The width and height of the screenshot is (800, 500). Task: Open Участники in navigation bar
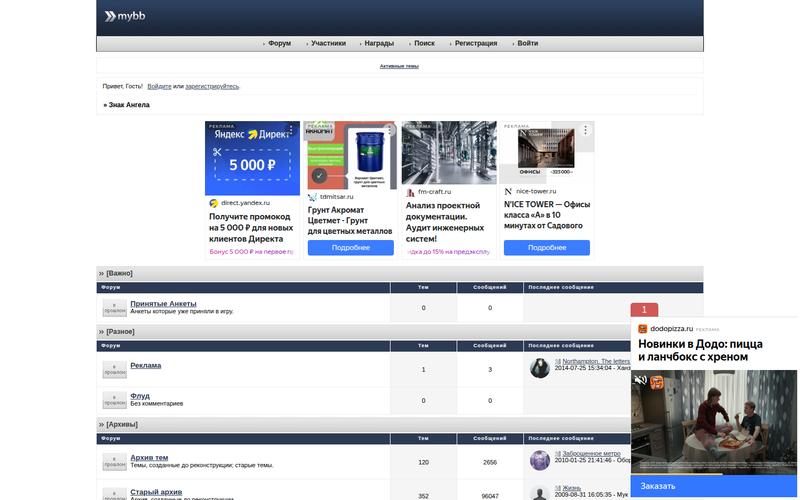(x=328, y=44)
